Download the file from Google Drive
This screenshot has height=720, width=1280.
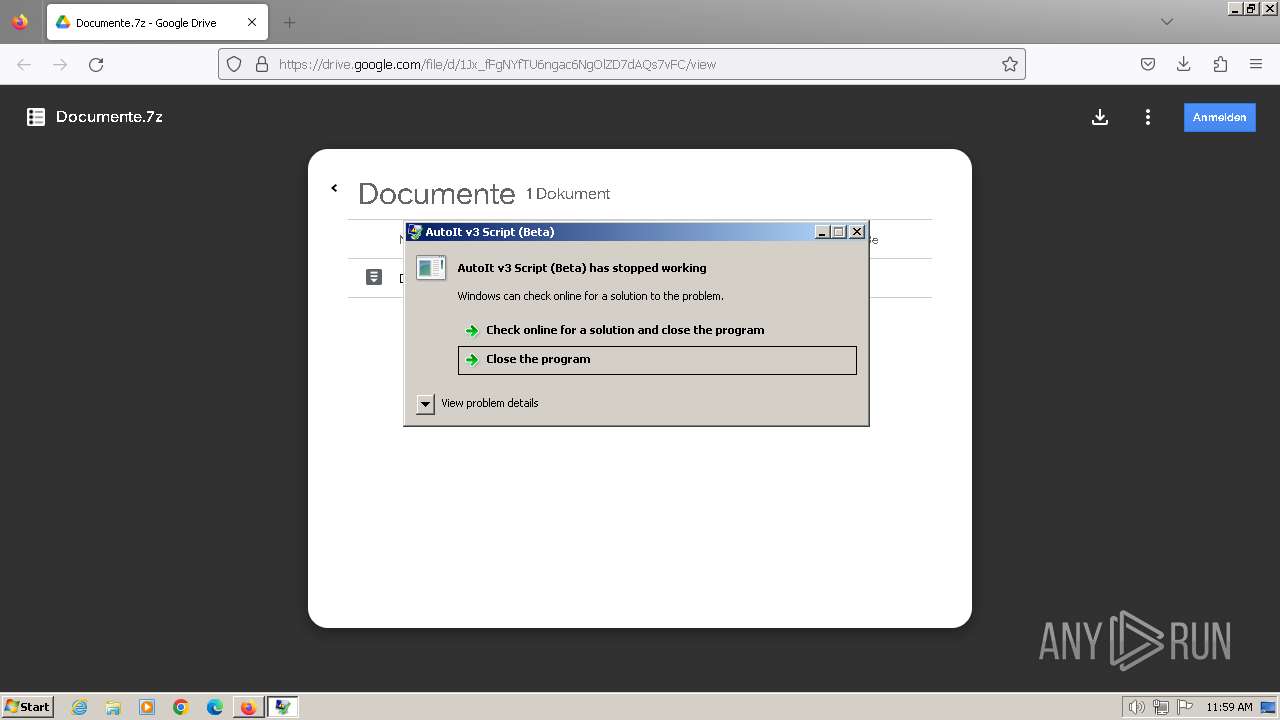pyautogui.click(x=1100, y=117)
